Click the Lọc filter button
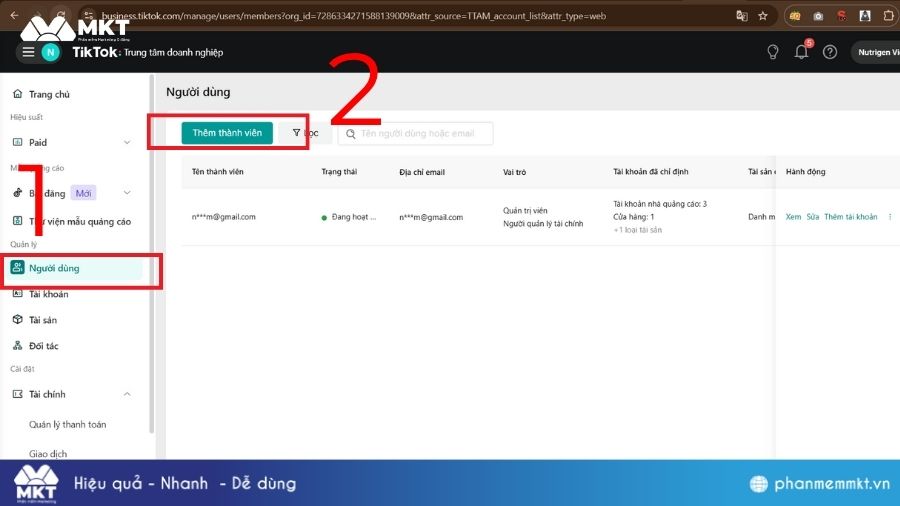Screen dimensions: 900x506 click(x=305, y=133)
